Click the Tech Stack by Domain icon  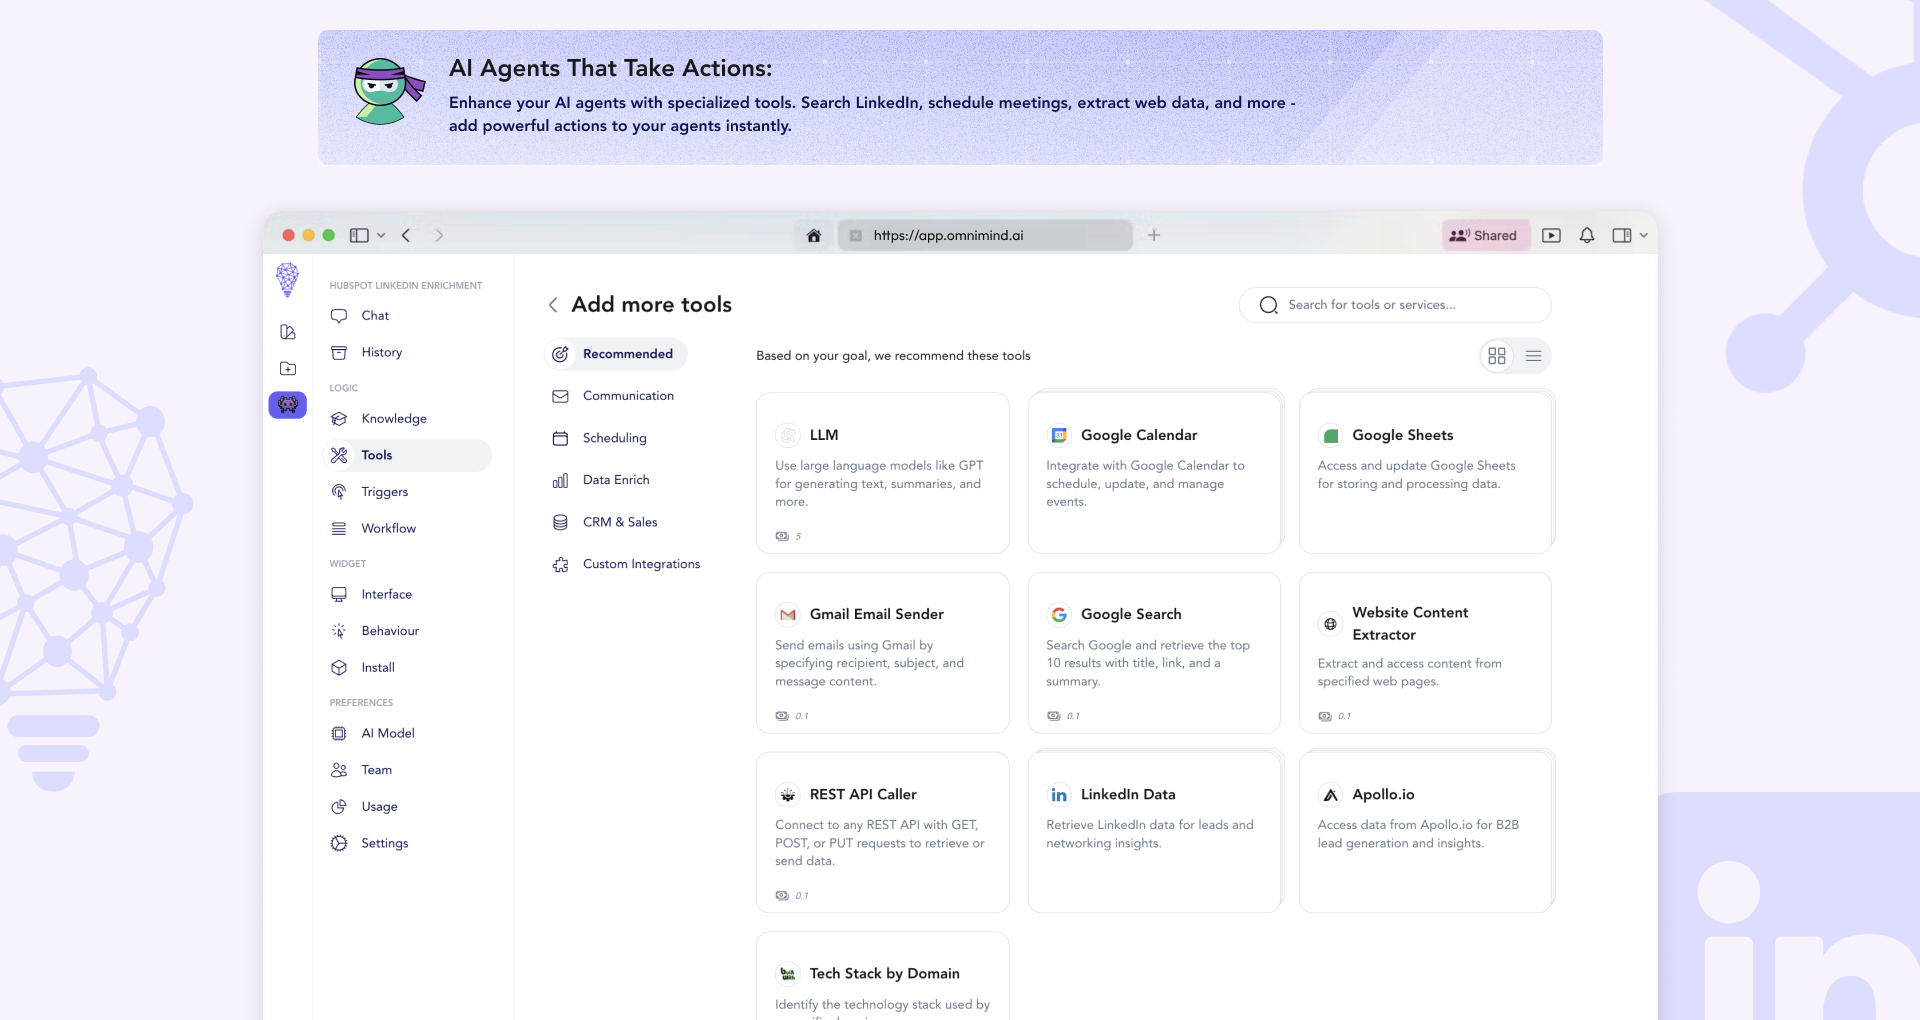pyautogui.click(x=788, y=974)
